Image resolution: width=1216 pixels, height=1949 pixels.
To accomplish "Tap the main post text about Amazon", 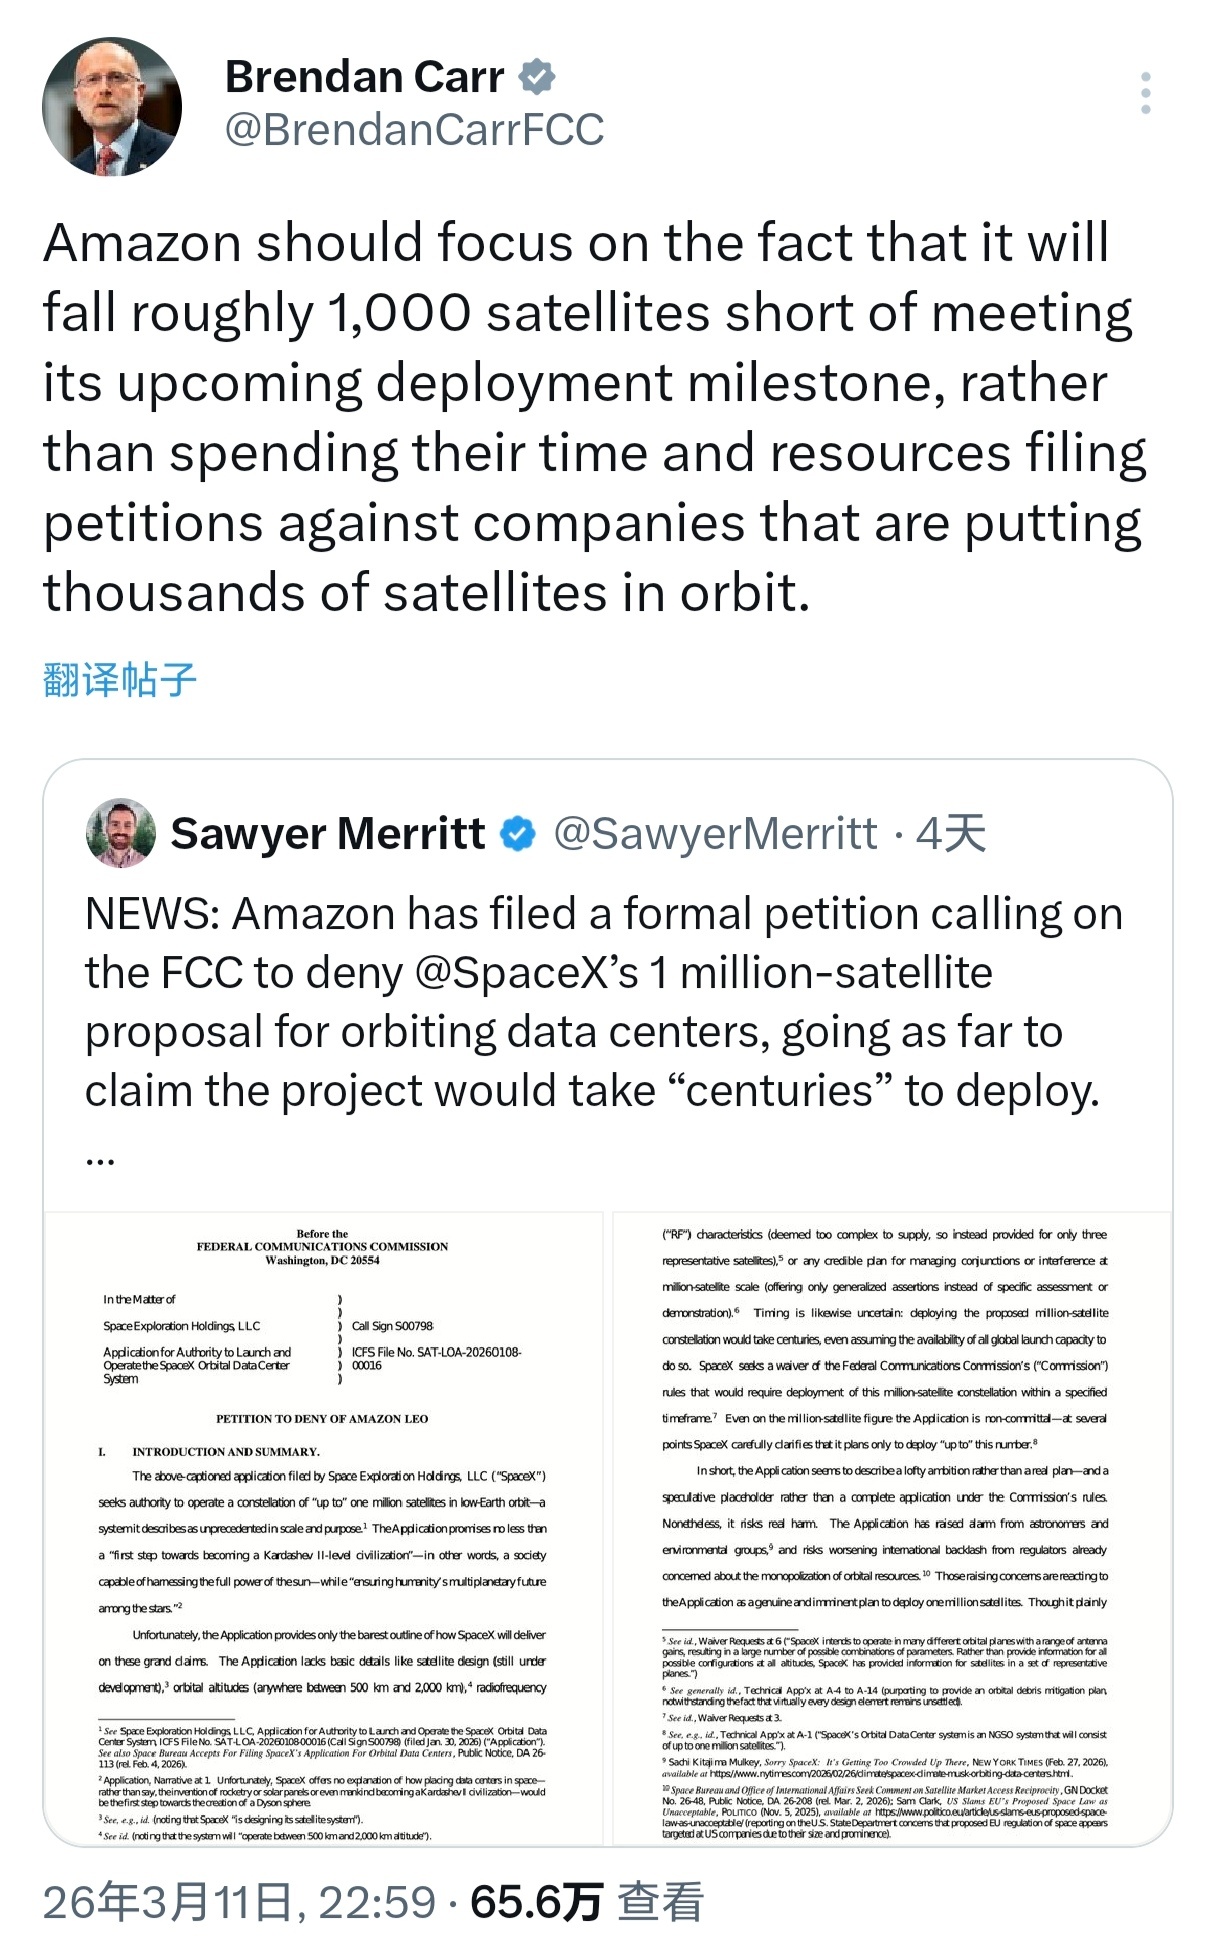I will (594, 418).
